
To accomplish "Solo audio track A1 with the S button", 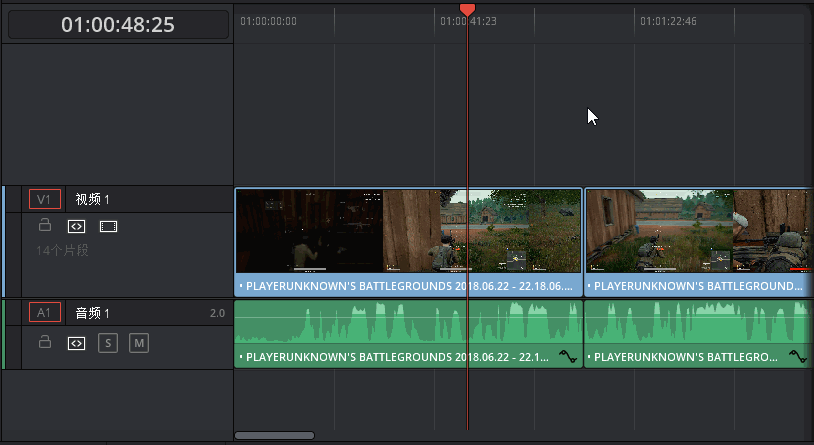I will tap(108, 343).
